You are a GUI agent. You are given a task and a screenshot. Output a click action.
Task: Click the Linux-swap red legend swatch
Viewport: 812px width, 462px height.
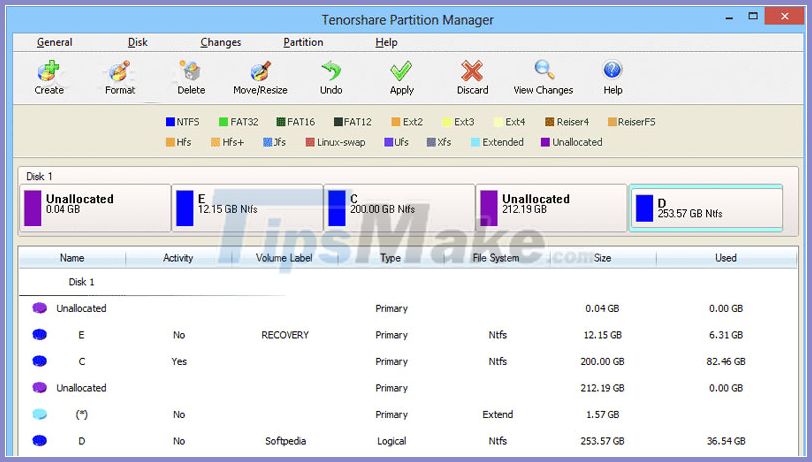pos(310,142)
